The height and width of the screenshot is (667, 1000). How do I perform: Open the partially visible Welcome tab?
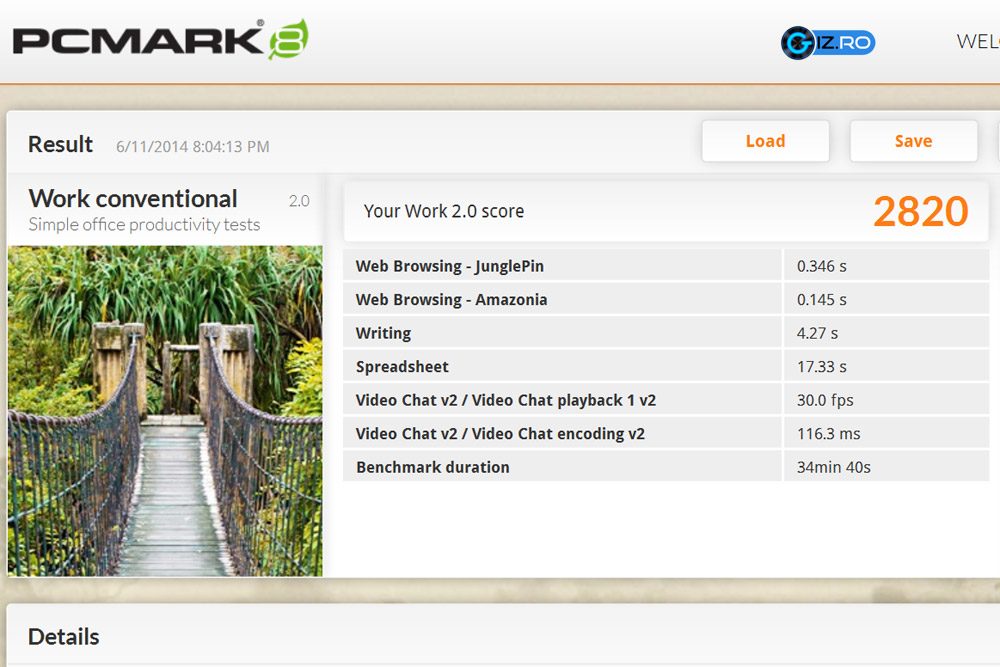pos(977,42)
